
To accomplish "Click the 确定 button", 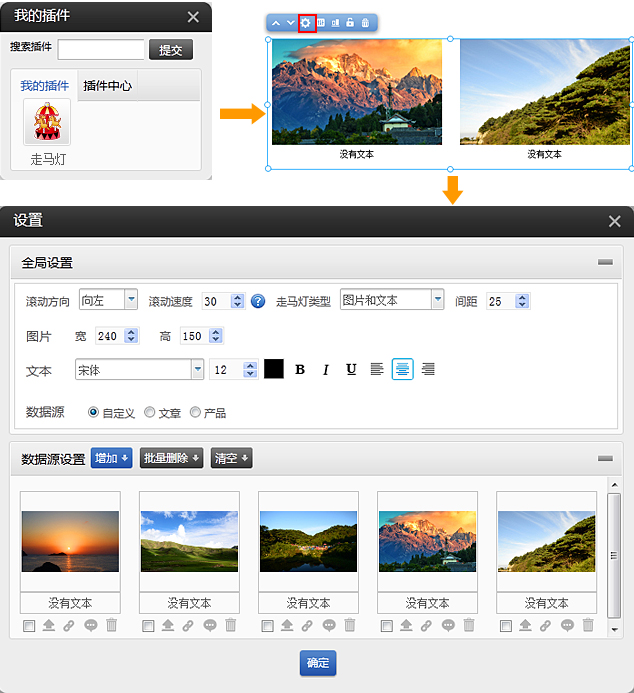I will coord(317,662).
